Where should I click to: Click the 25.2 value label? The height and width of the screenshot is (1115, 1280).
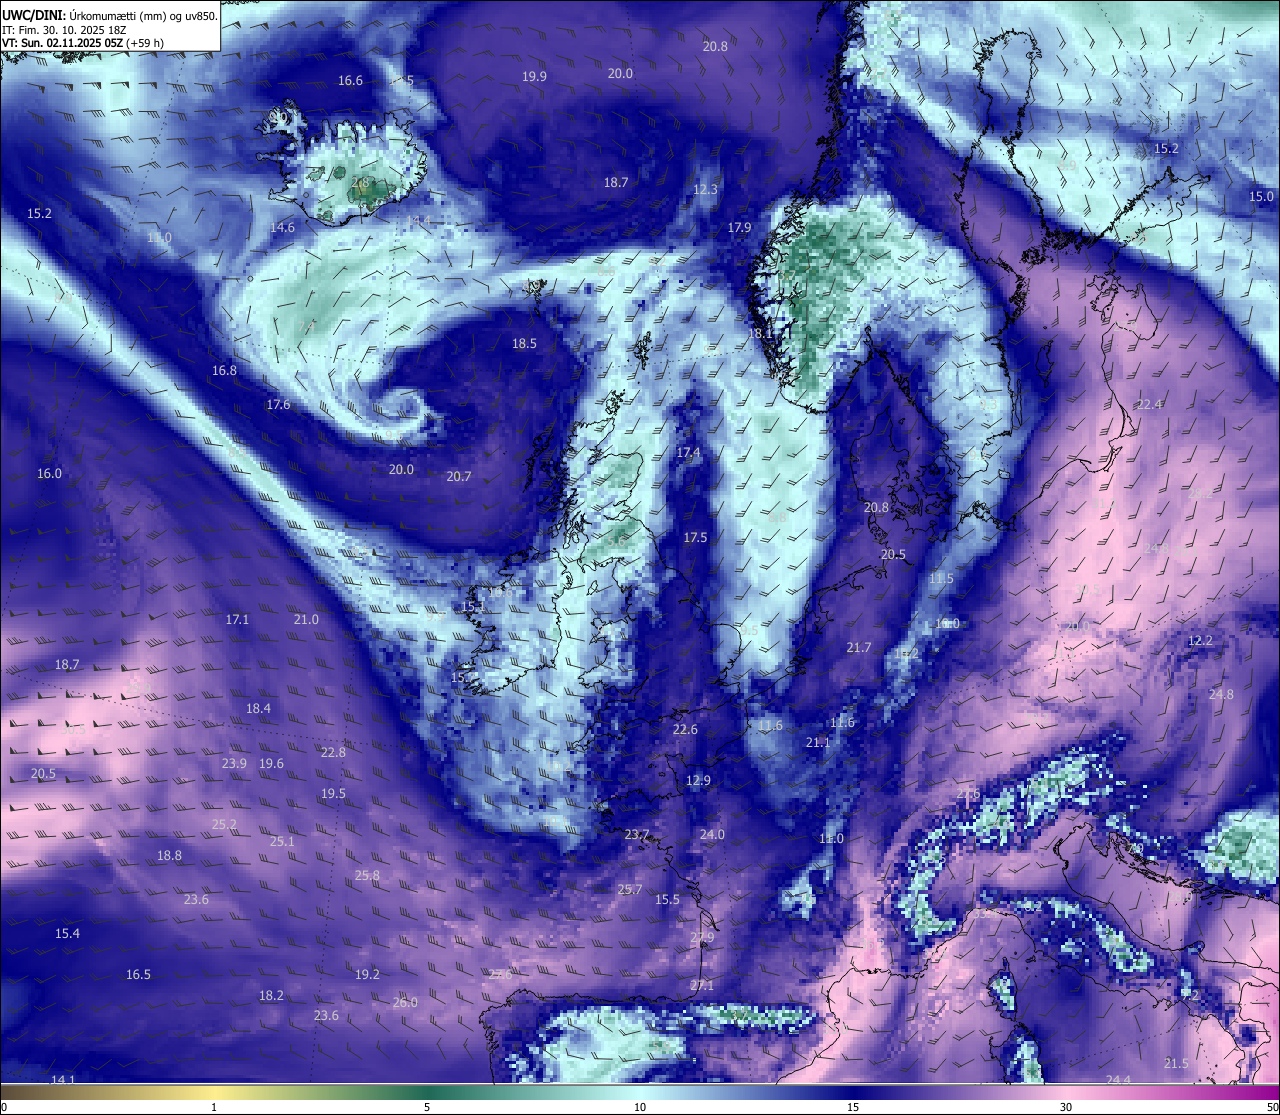[x=224, y=825]
